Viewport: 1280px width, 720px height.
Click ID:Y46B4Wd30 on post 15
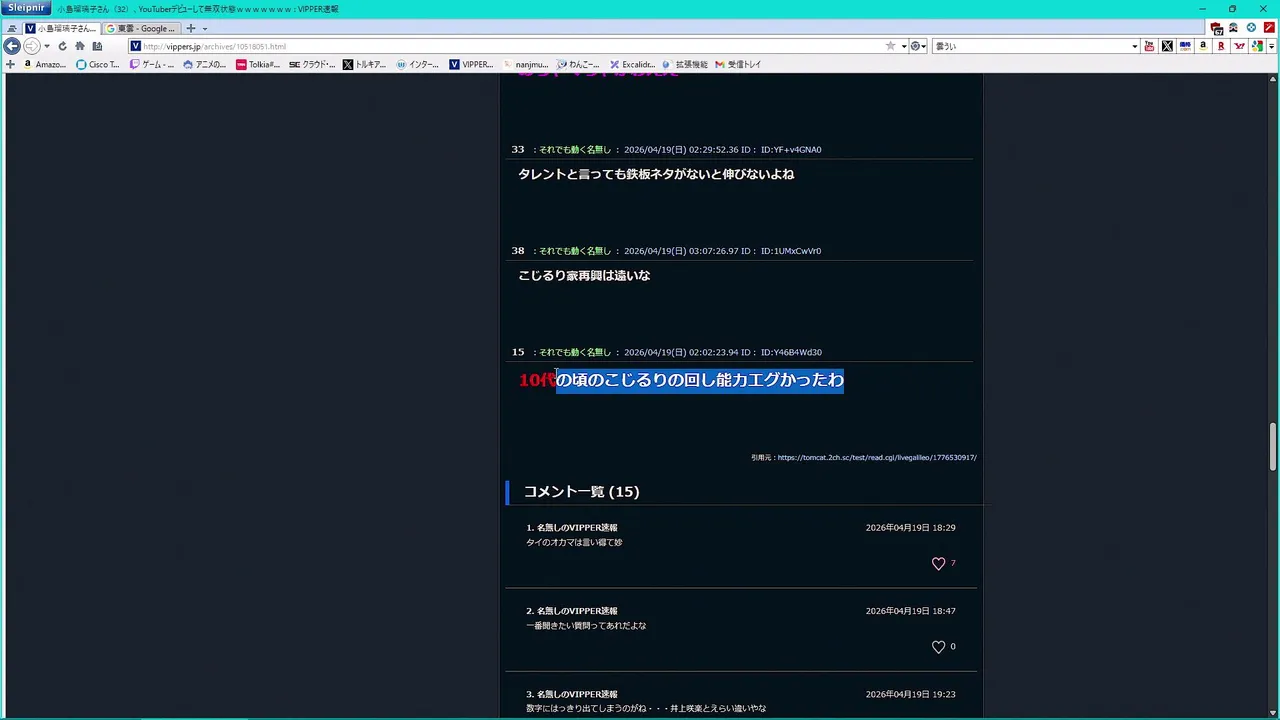pyautogui.click(x=791, y=352)
